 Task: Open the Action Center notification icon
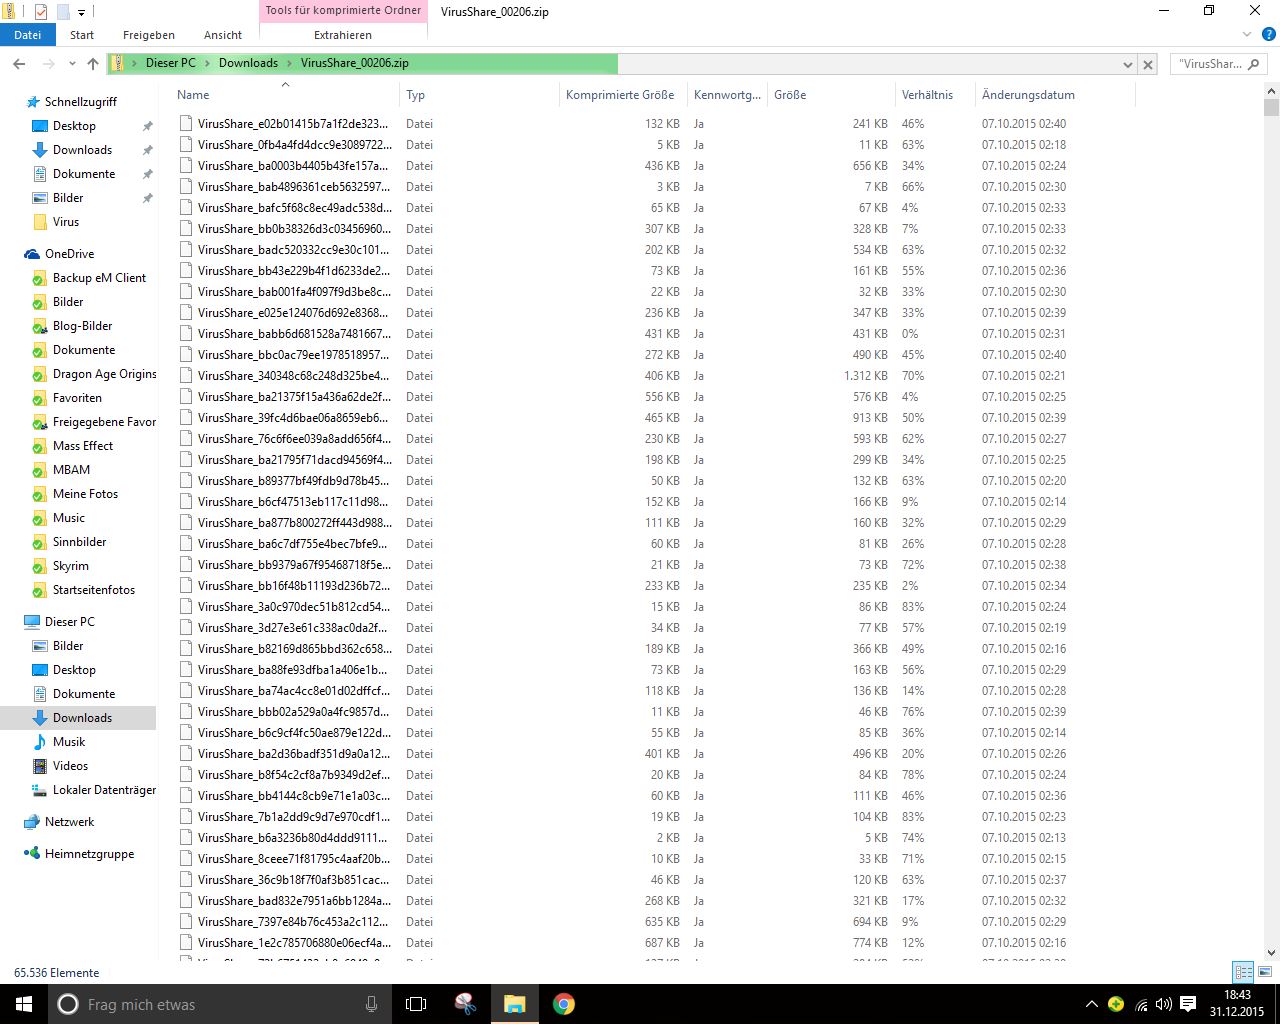tap(1188, 1004)
